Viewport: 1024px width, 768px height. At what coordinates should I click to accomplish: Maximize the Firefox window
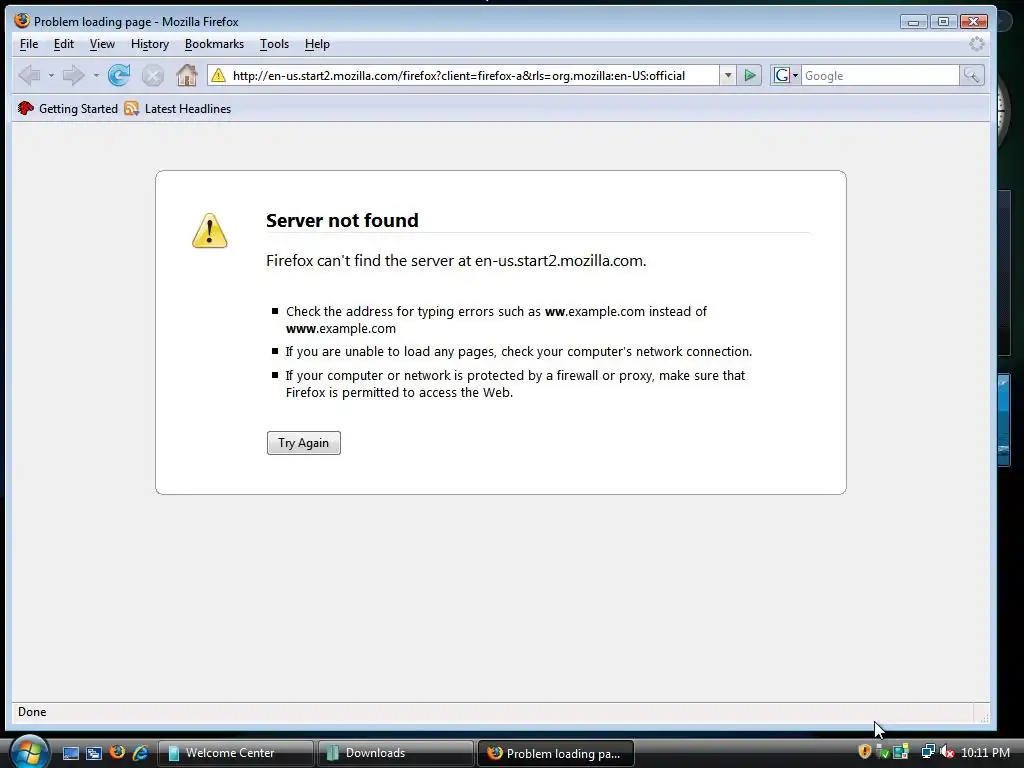tap(943, 22)
